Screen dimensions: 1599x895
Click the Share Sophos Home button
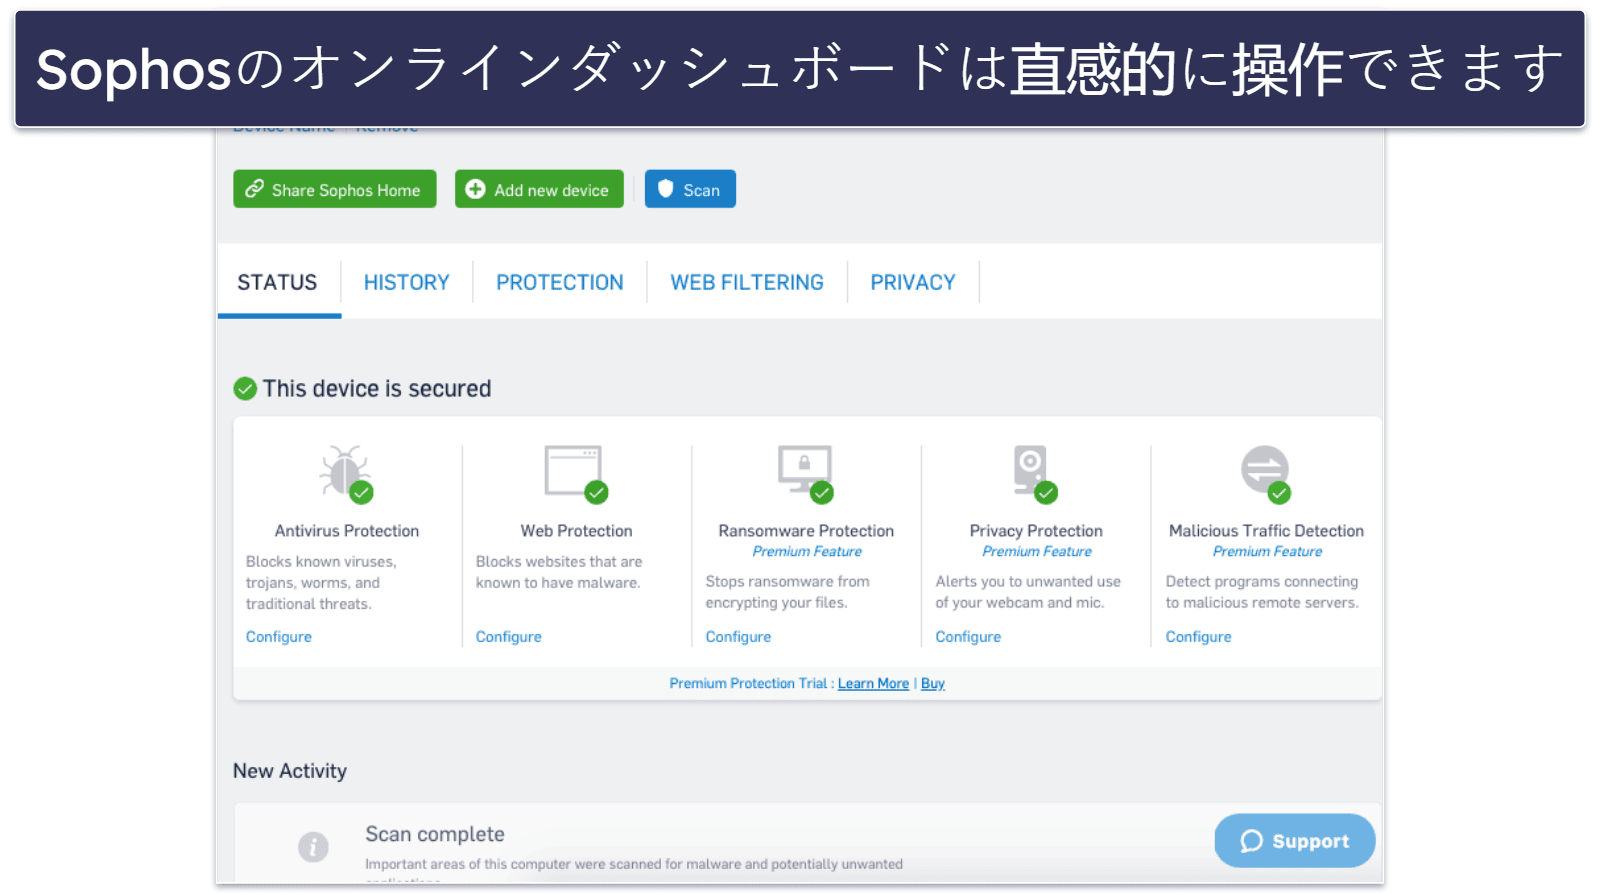(335, 189)
